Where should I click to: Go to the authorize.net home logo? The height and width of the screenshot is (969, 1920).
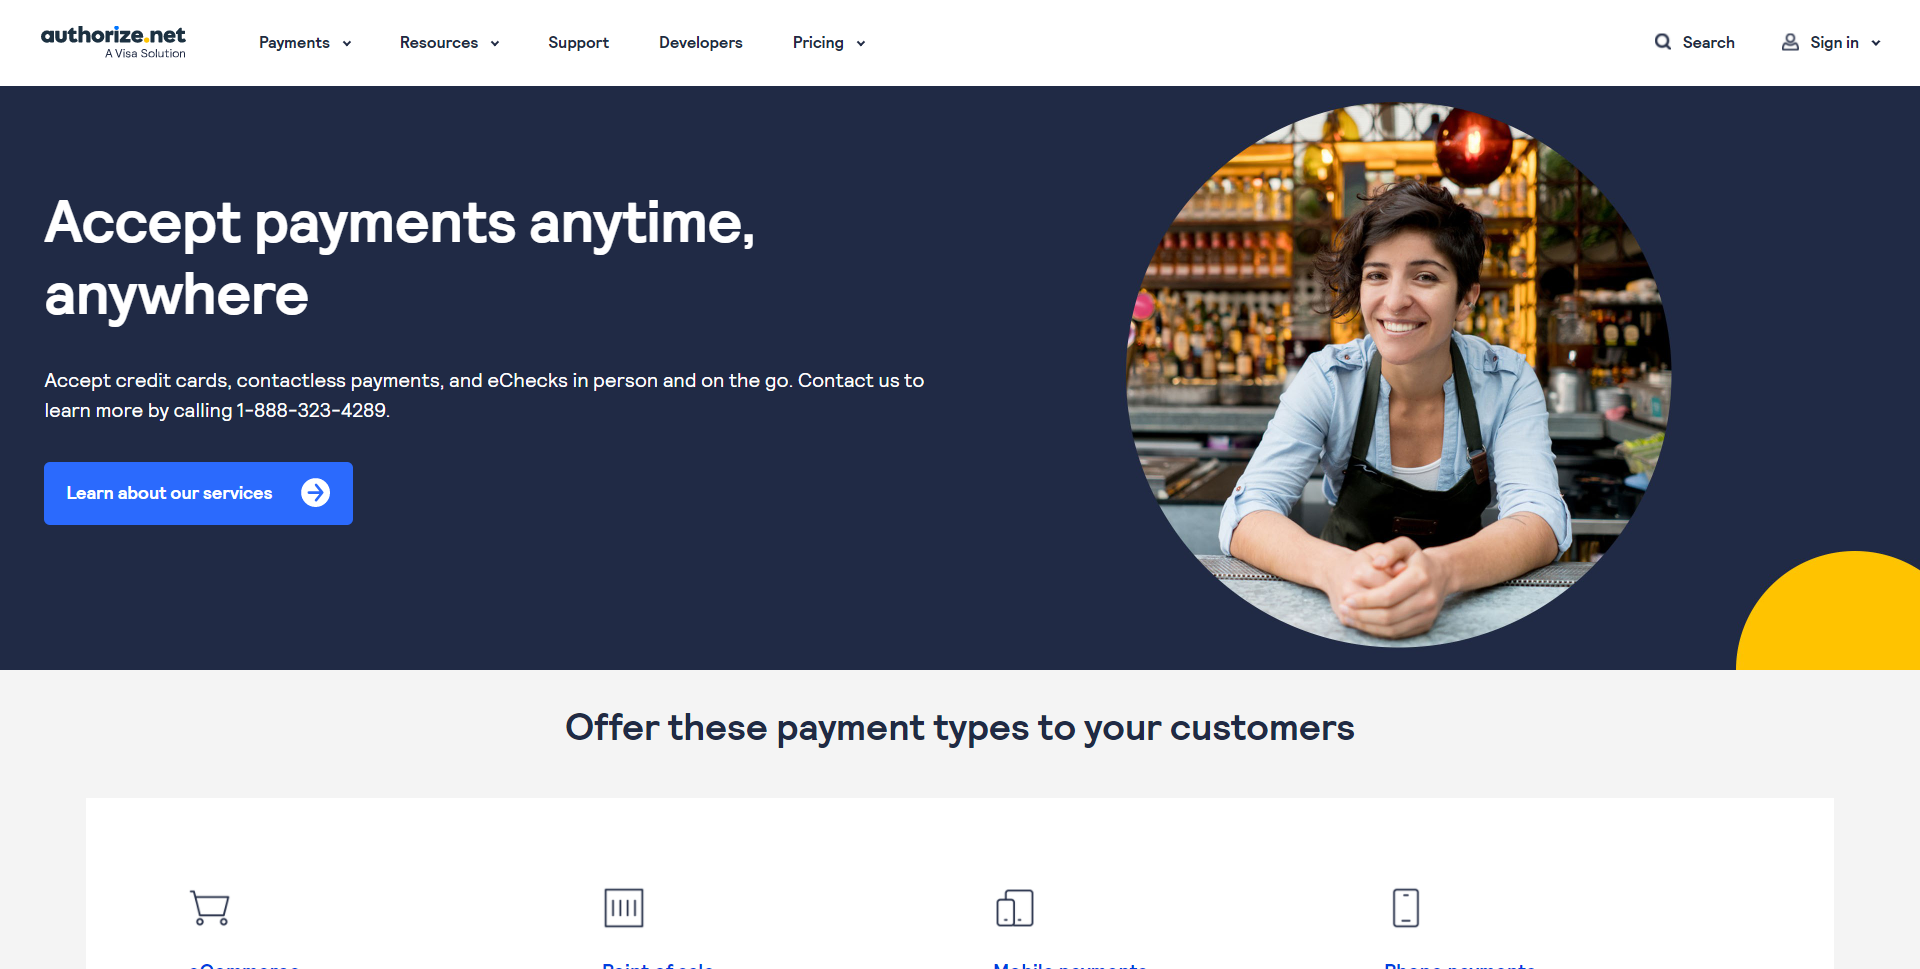pyautogui.click(x=113, y=42)
